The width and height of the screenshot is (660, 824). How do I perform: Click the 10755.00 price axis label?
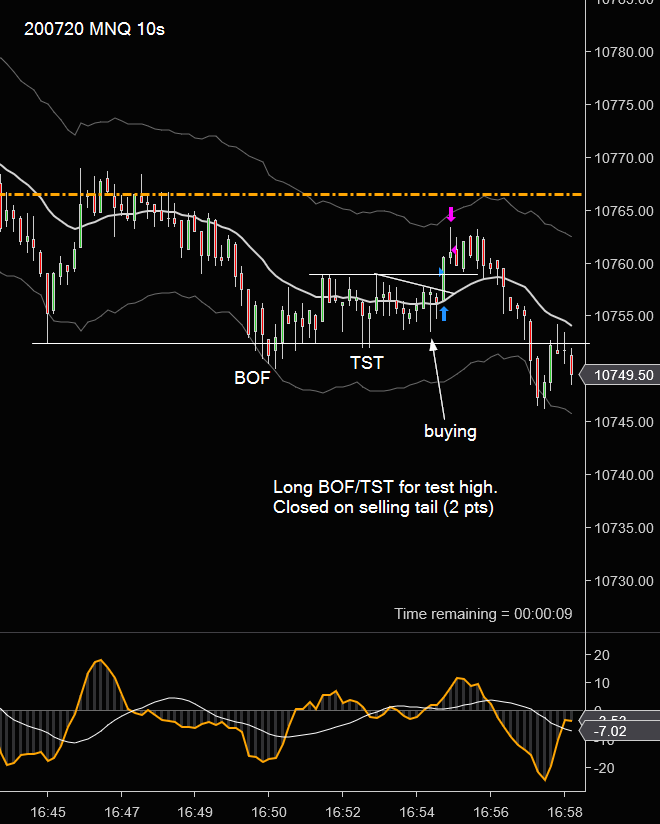click(x=623, y=316)
